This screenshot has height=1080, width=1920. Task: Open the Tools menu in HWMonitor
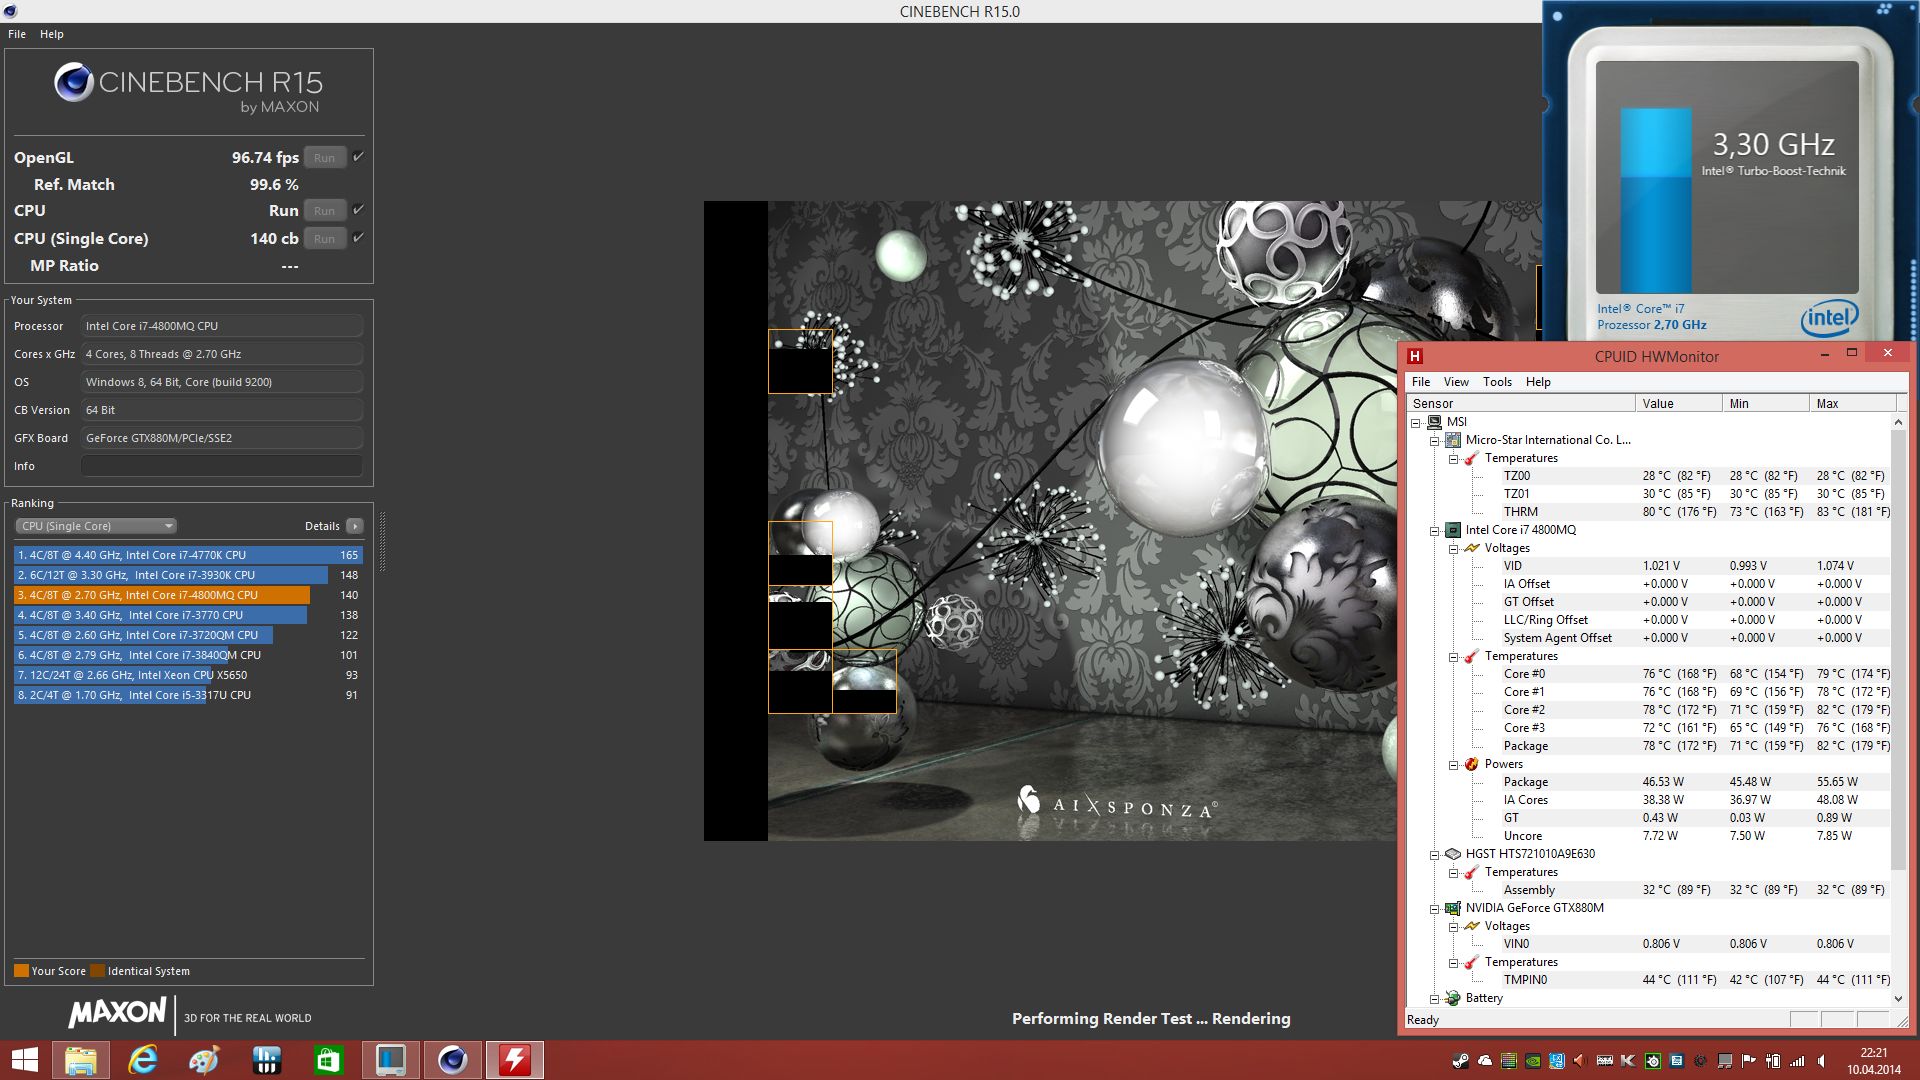click(x=1496, y=382)
